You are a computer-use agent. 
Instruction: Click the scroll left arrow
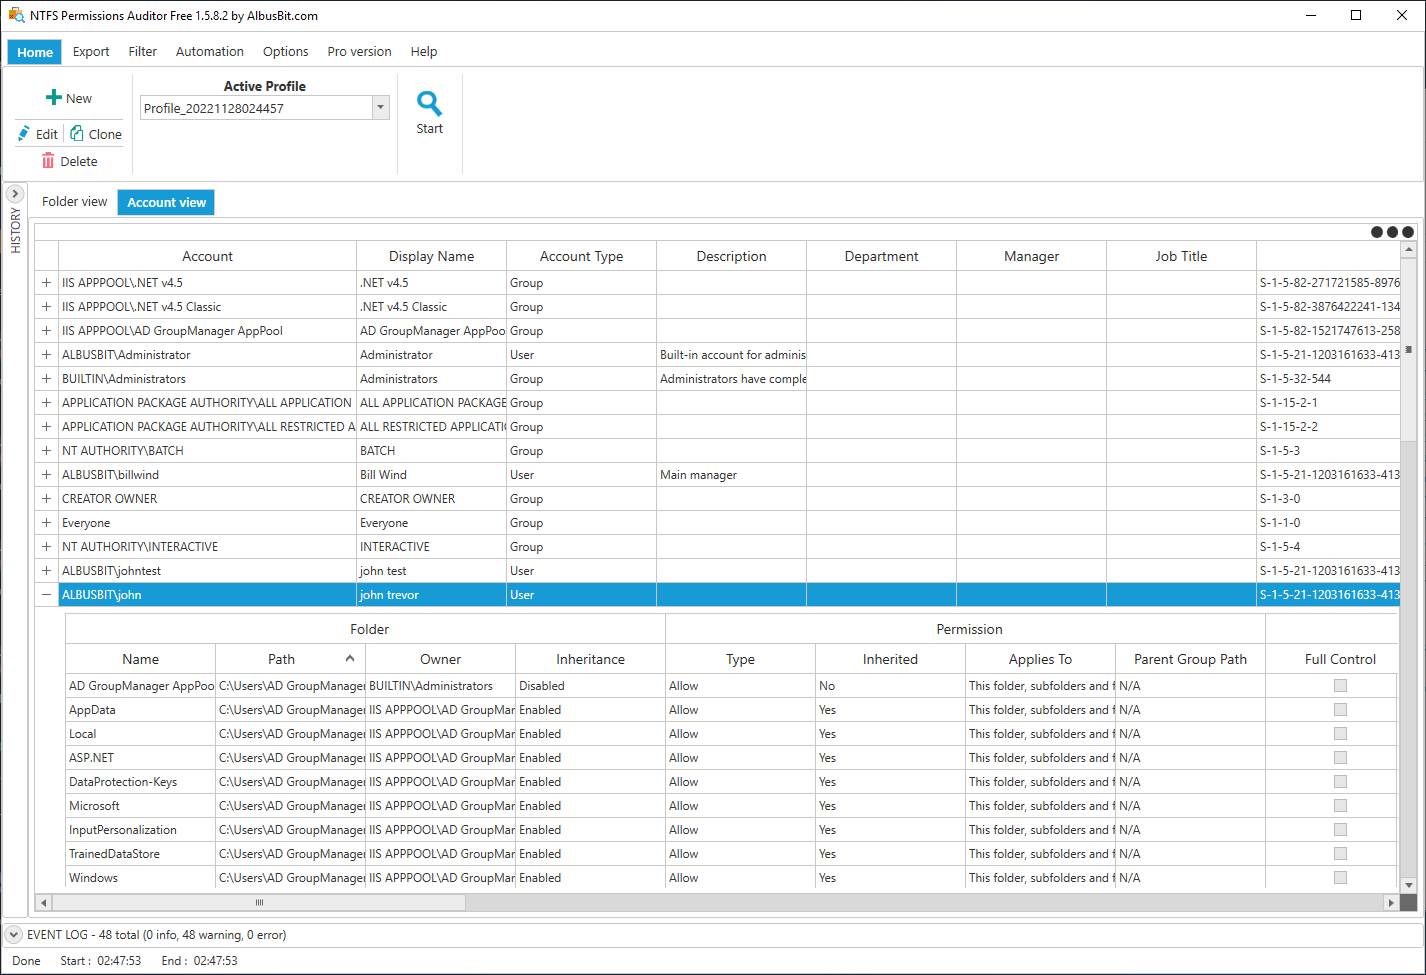click(43, 902)
